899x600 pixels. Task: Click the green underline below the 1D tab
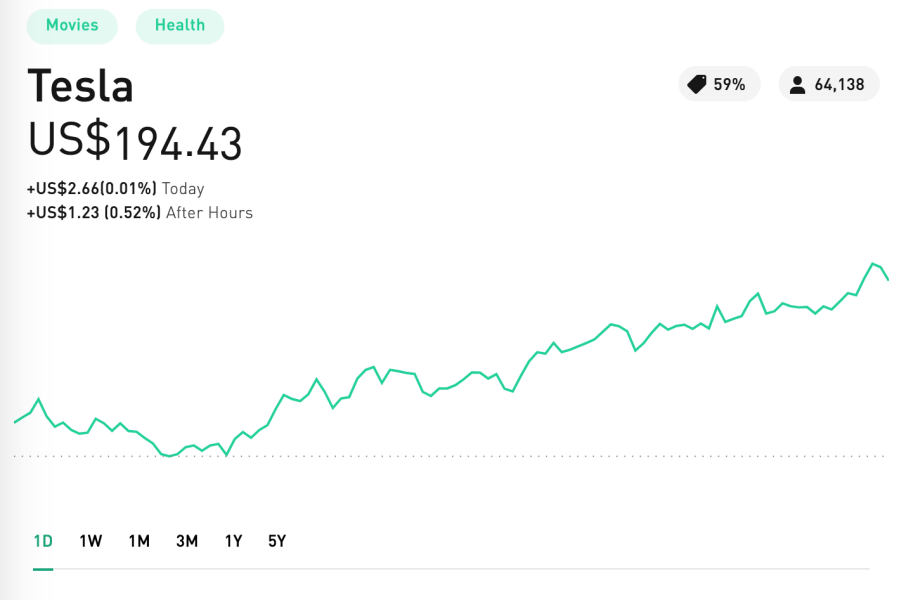43,568
